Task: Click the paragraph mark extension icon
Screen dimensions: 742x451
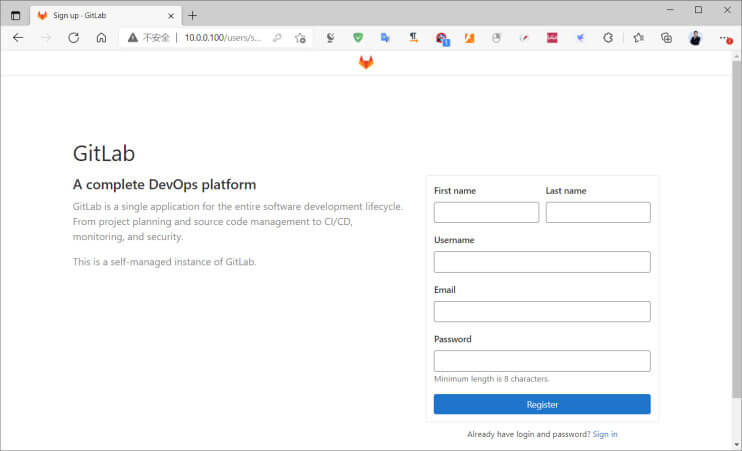Action: click(x=413, y=38)
